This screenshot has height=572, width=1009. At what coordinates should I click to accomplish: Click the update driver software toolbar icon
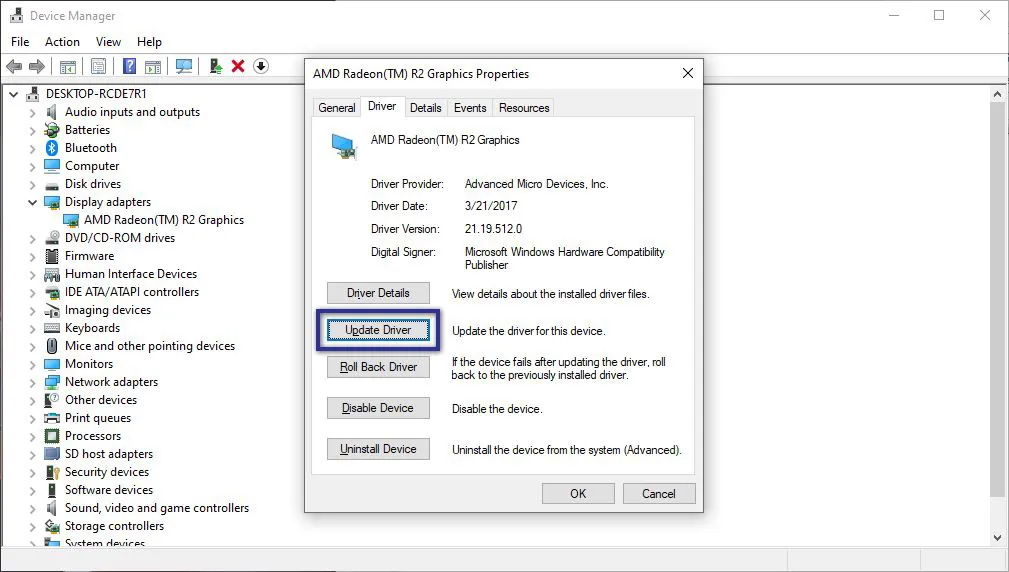pos(215,66)
